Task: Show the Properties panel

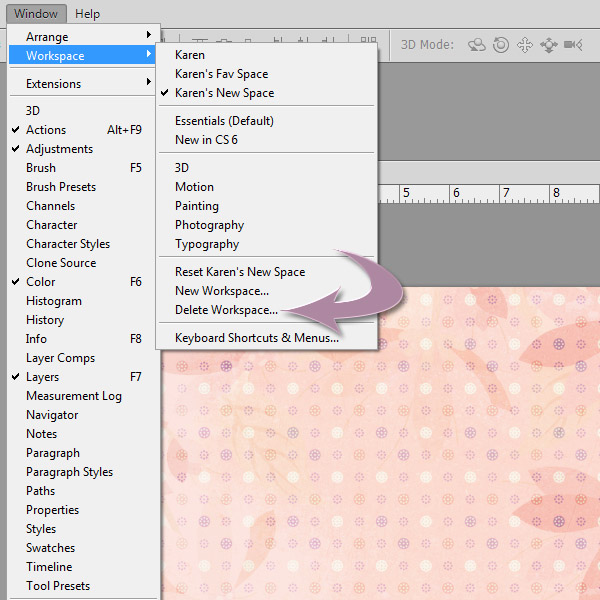Action: (x=81, y=510)
